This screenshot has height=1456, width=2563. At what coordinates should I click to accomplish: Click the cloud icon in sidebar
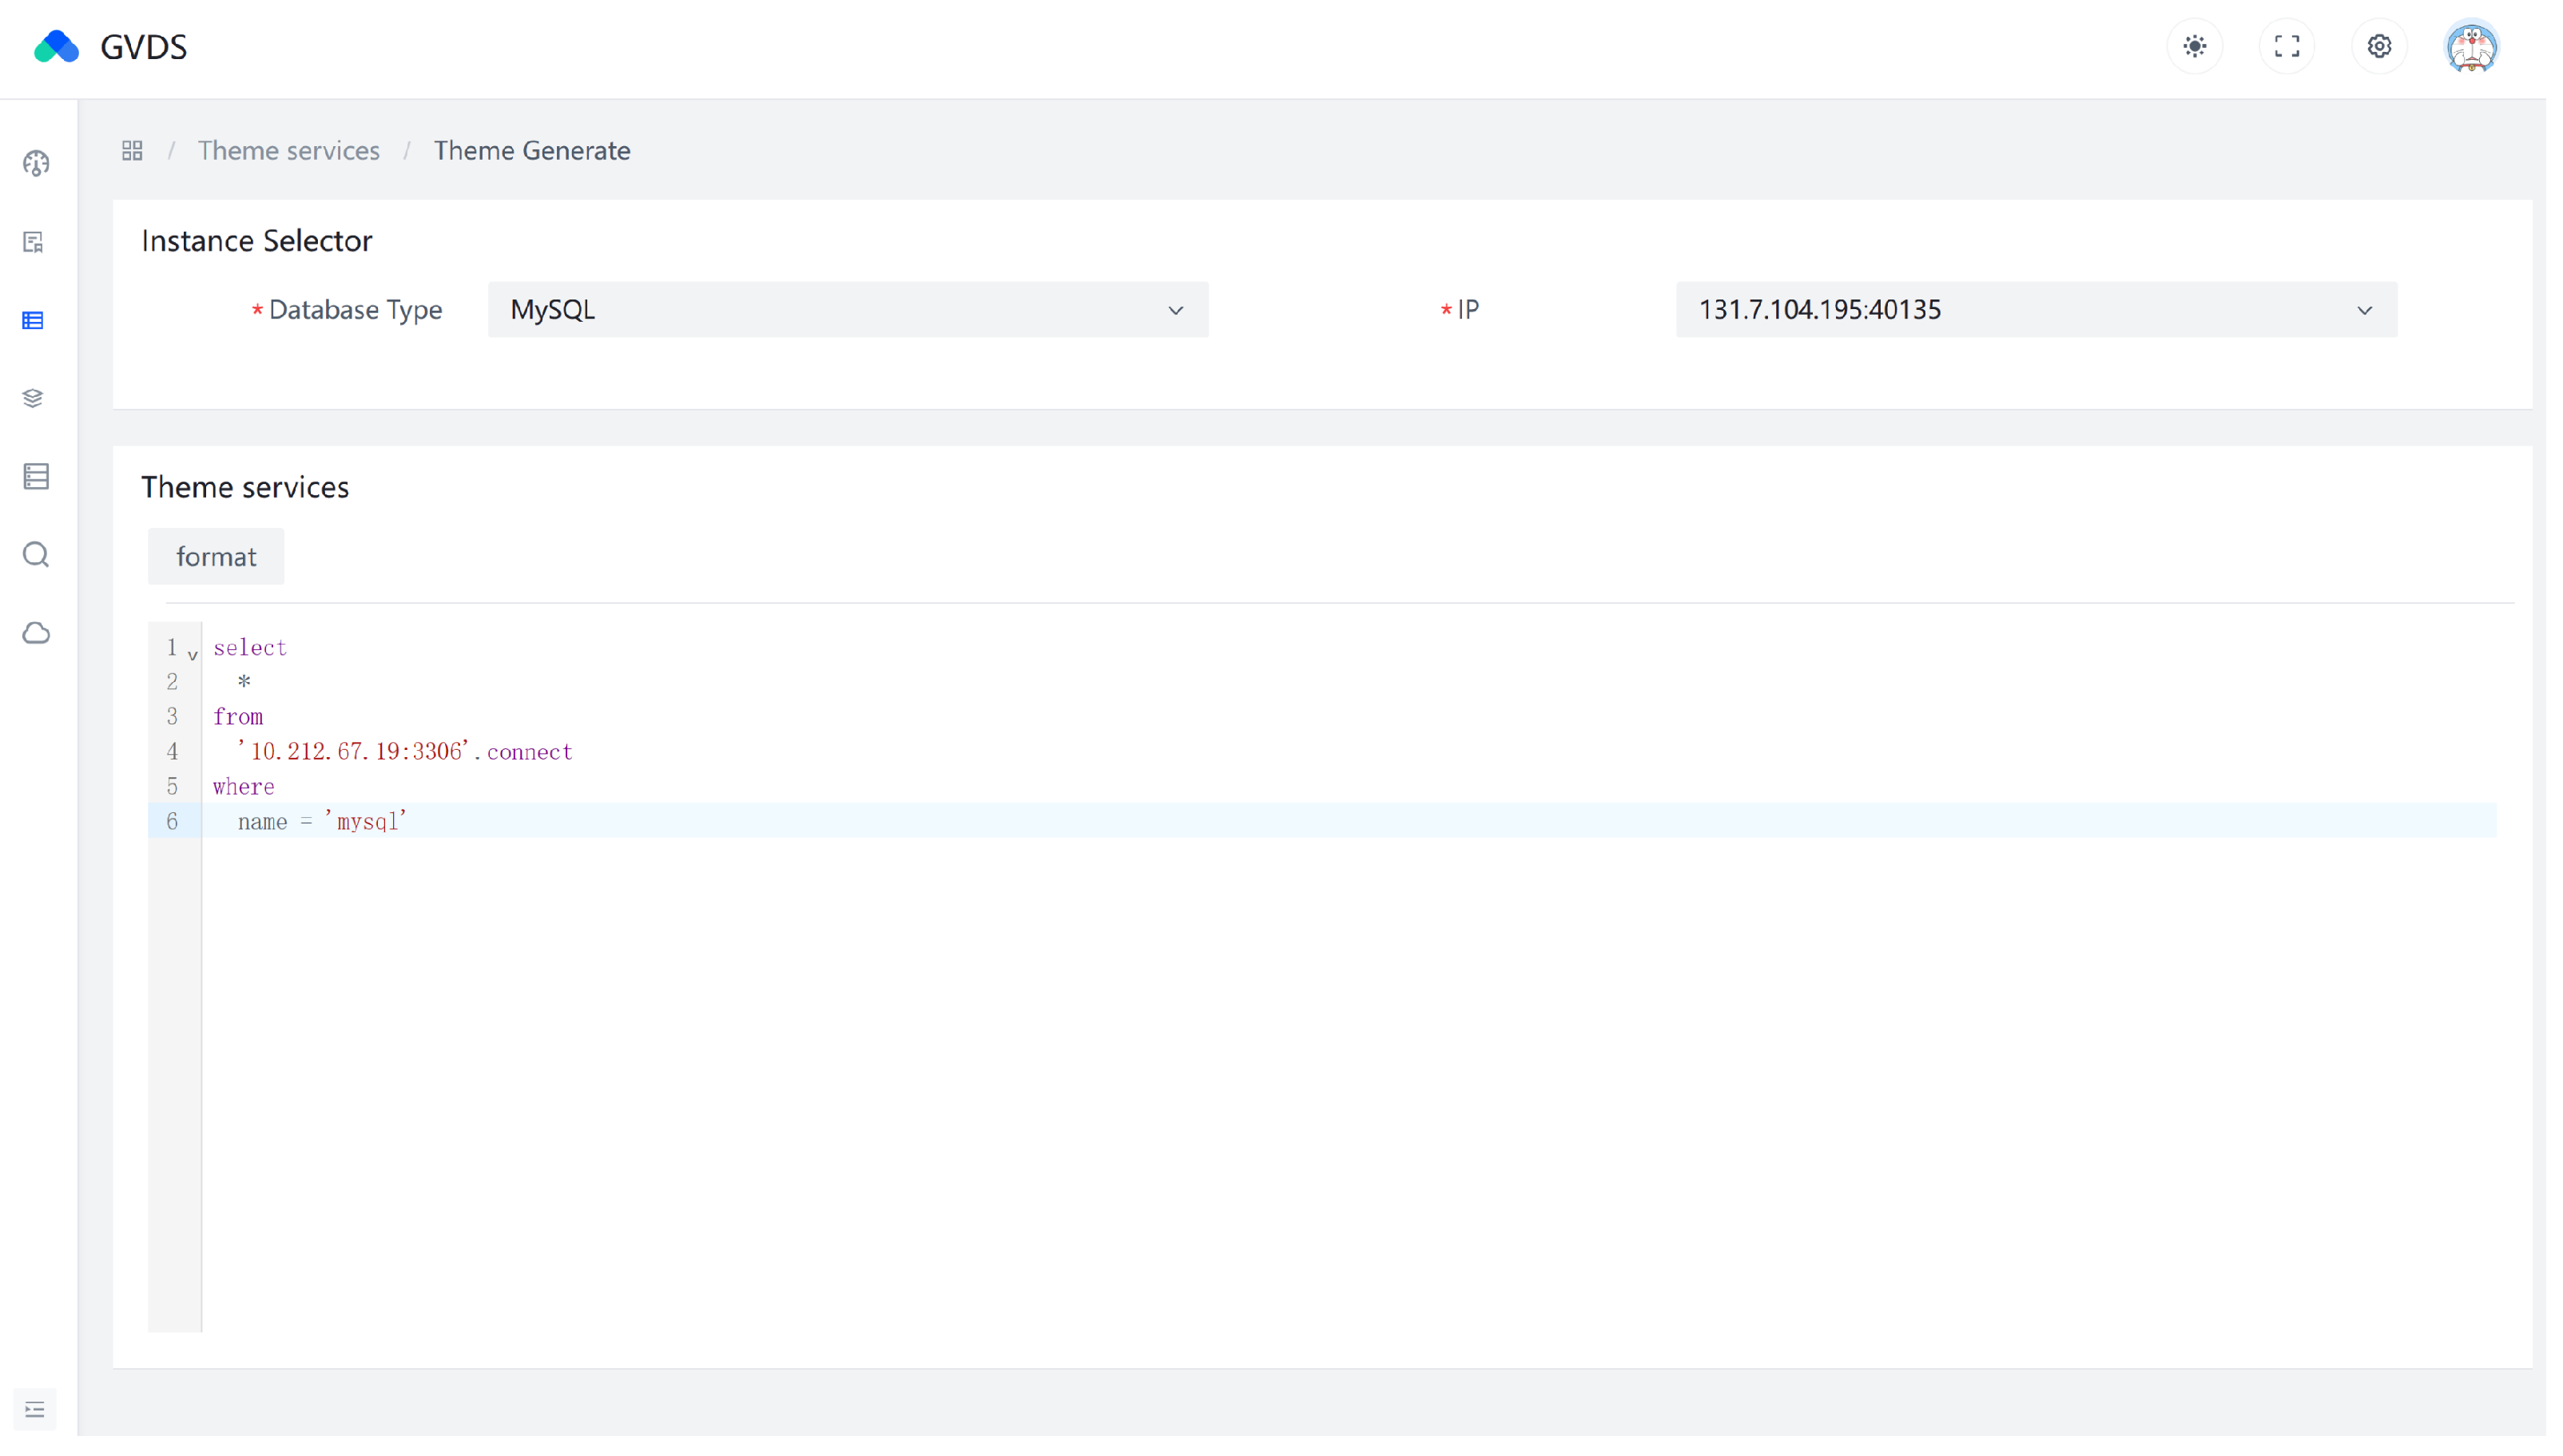pos(36,634)
